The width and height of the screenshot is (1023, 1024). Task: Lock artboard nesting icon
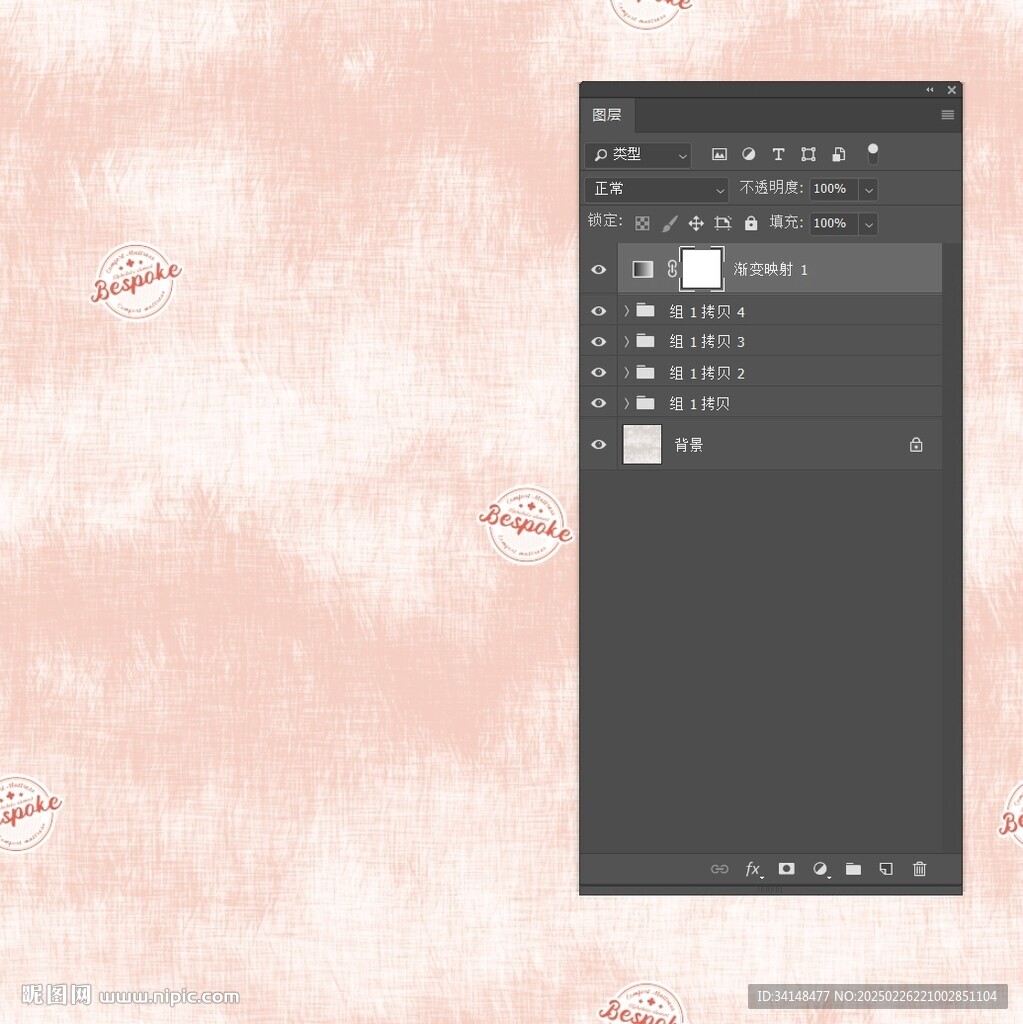point(723,223)
